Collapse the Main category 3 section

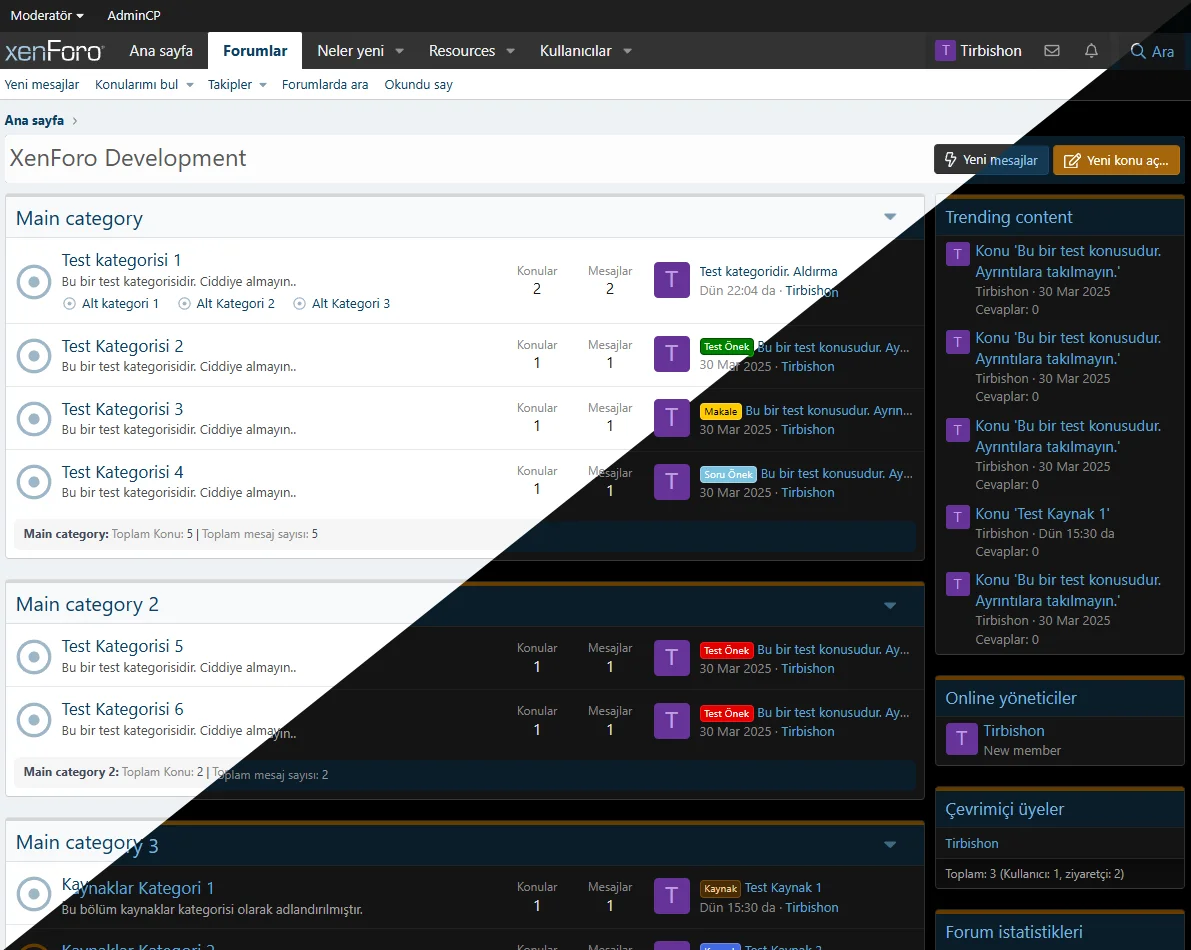point(890,844)
